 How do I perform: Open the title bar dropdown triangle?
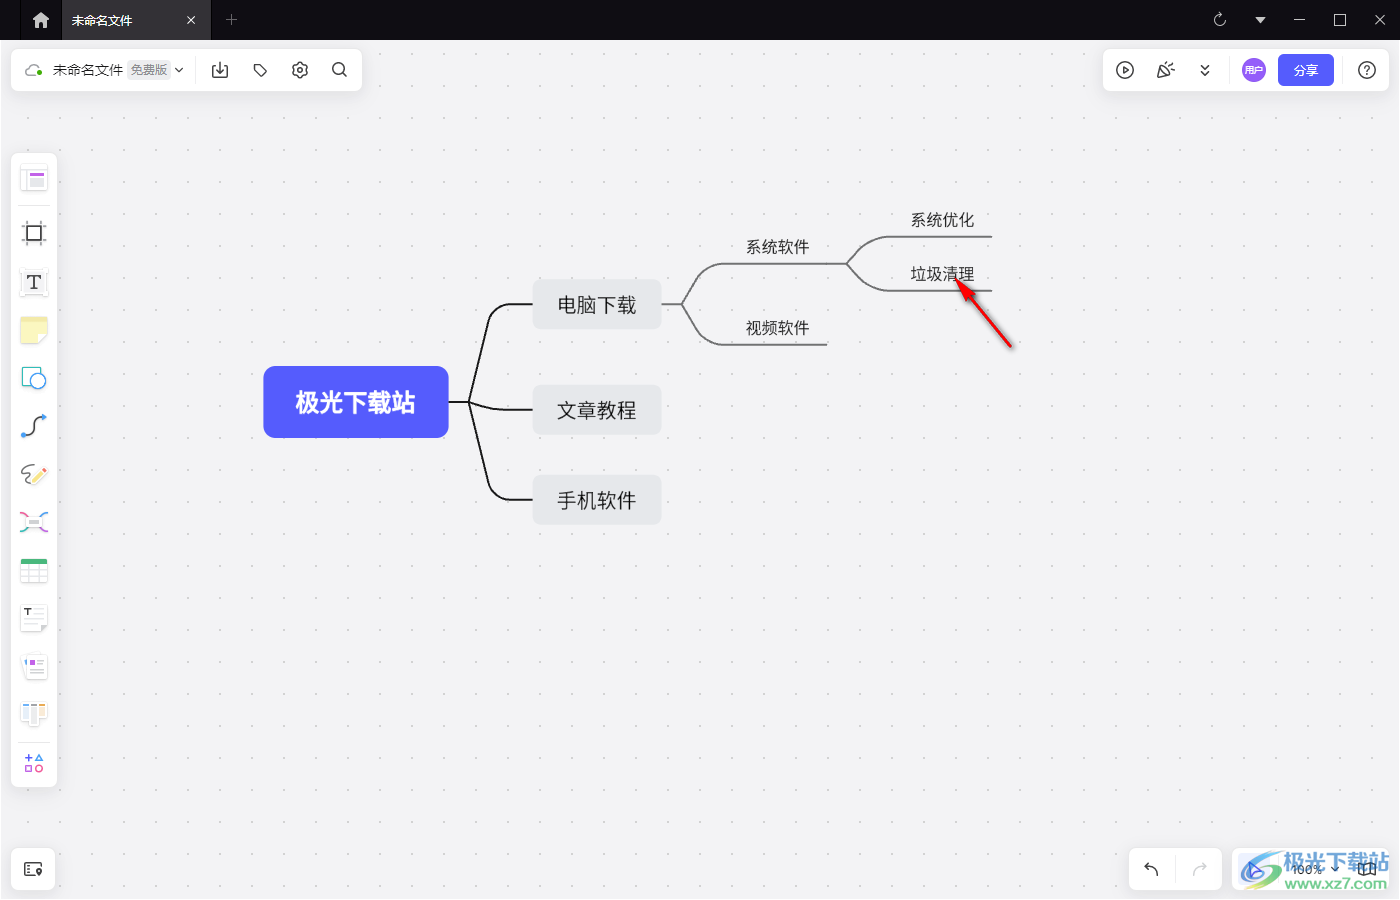tap(1260, 20)
